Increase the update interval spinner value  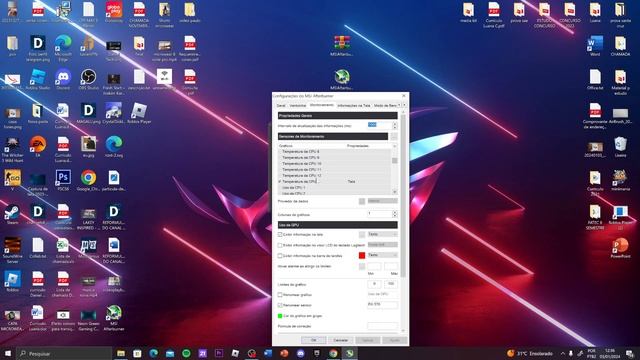[x=395, y=124]
